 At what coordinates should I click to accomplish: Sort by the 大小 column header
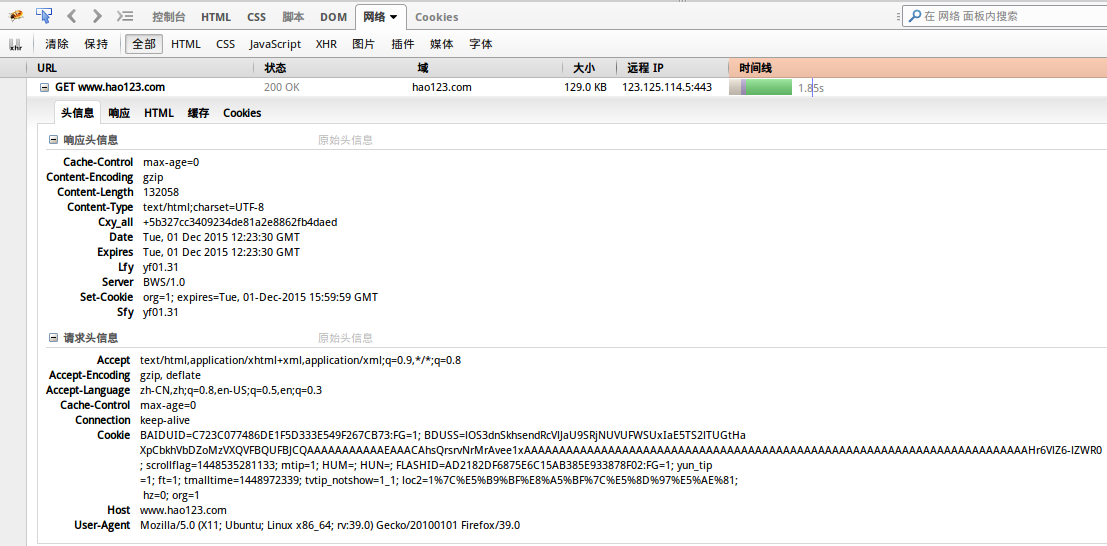[x=590, y=68]
